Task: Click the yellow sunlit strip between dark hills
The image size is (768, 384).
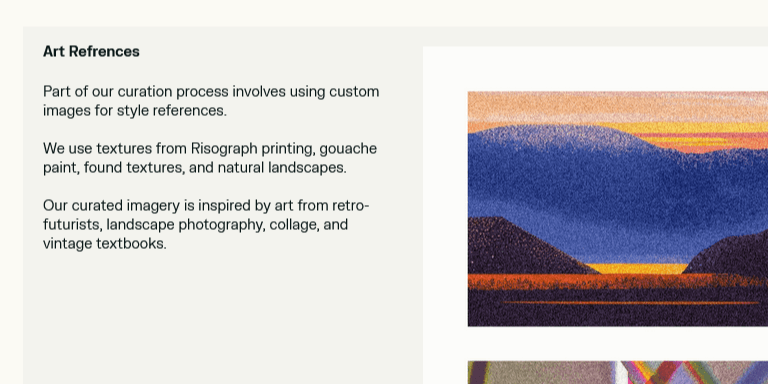Action: [637, 268]
